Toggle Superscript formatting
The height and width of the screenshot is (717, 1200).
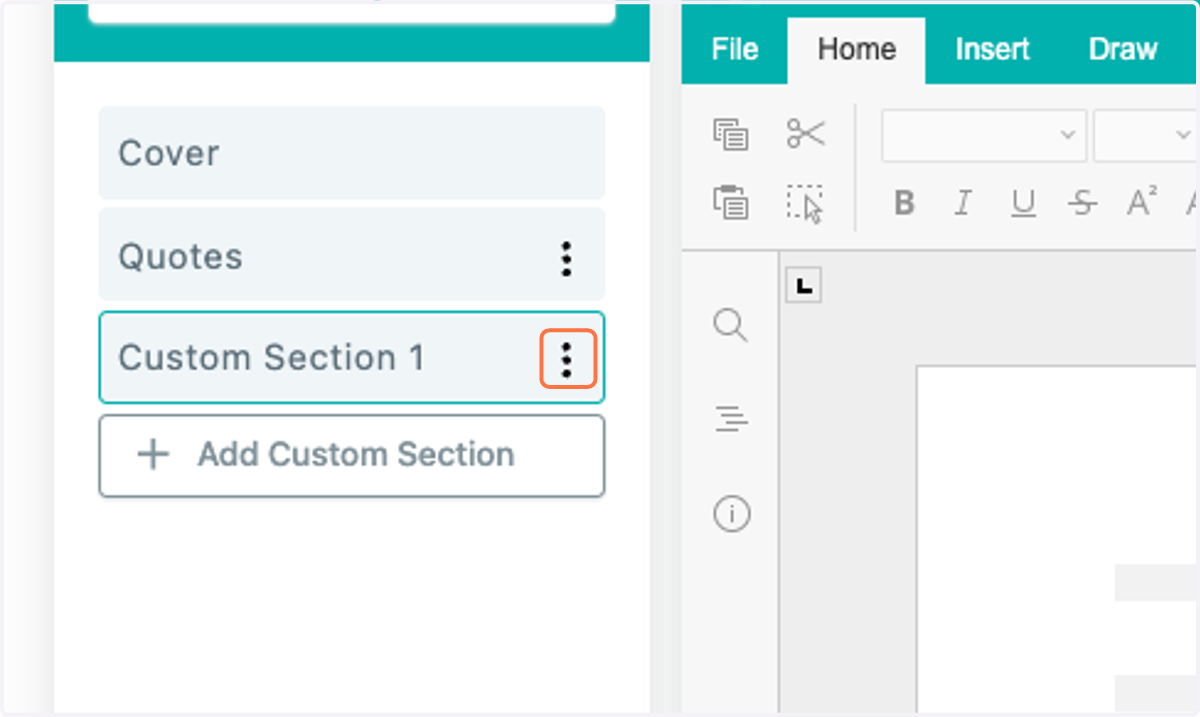coord(1141,203)
